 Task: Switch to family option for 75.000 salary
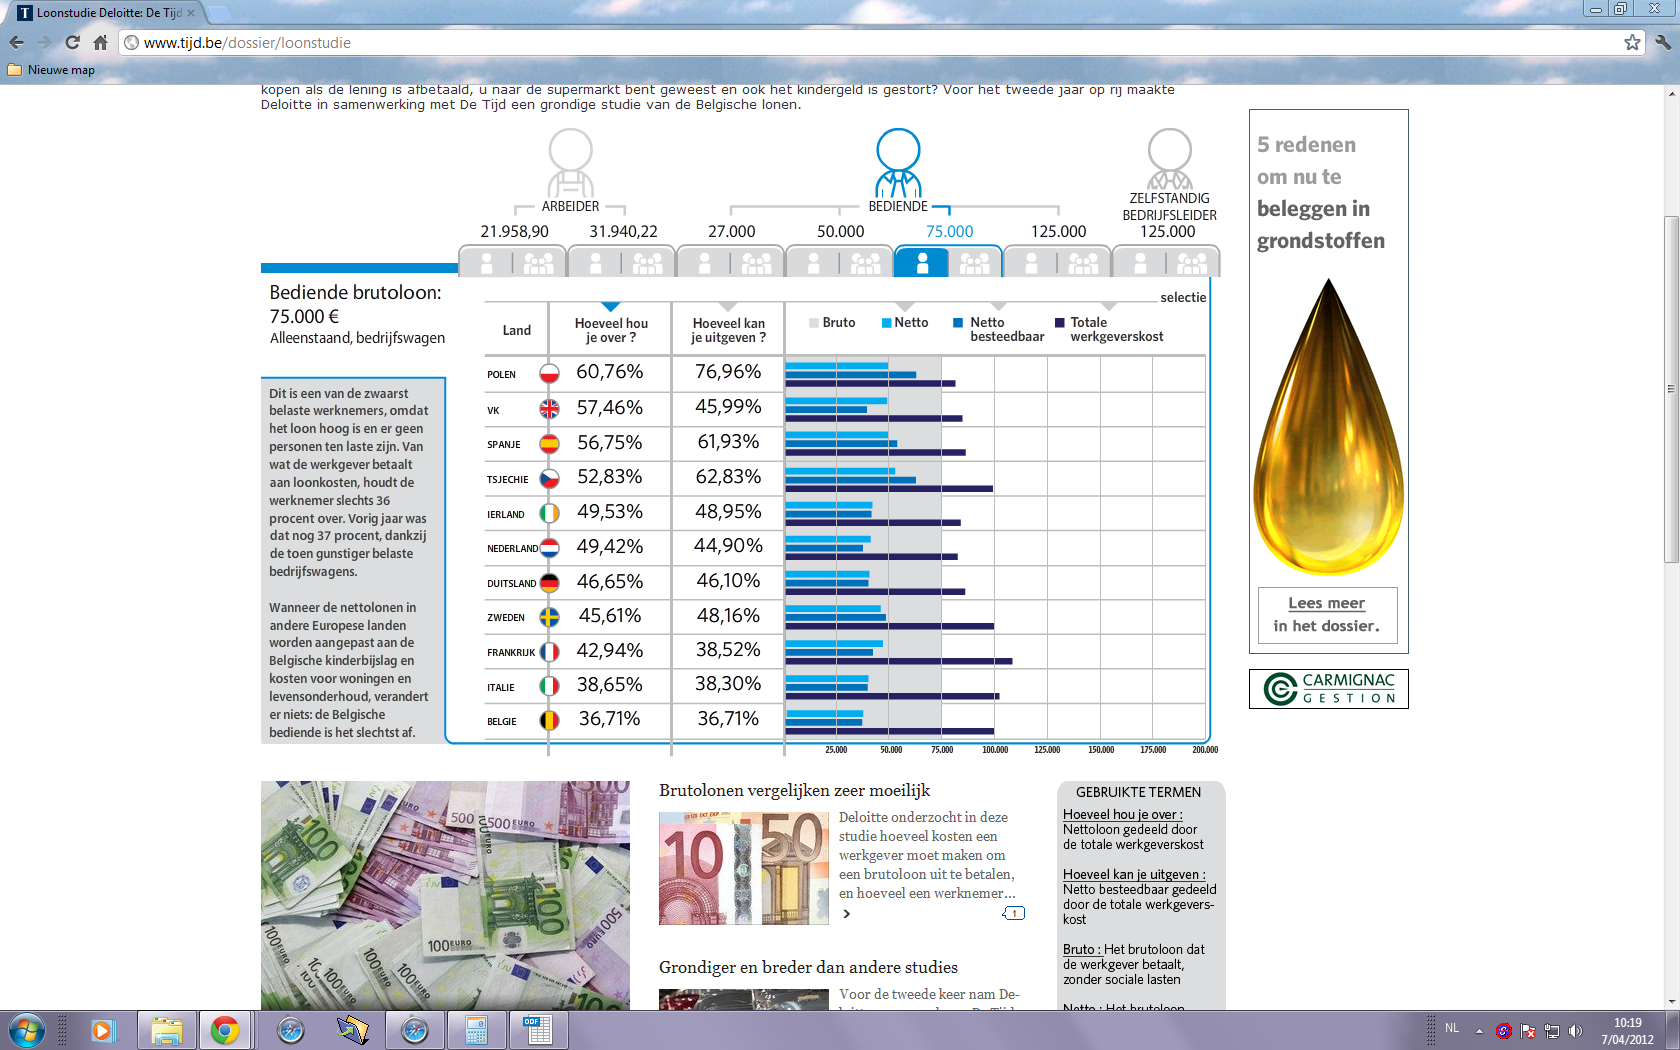pyautogui.click(x=974, y=263)
